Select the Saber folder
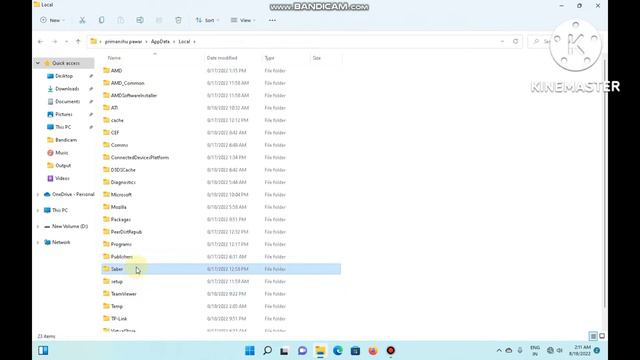The width and height of the screenshot is (640, 360). (x=221, y=269)
